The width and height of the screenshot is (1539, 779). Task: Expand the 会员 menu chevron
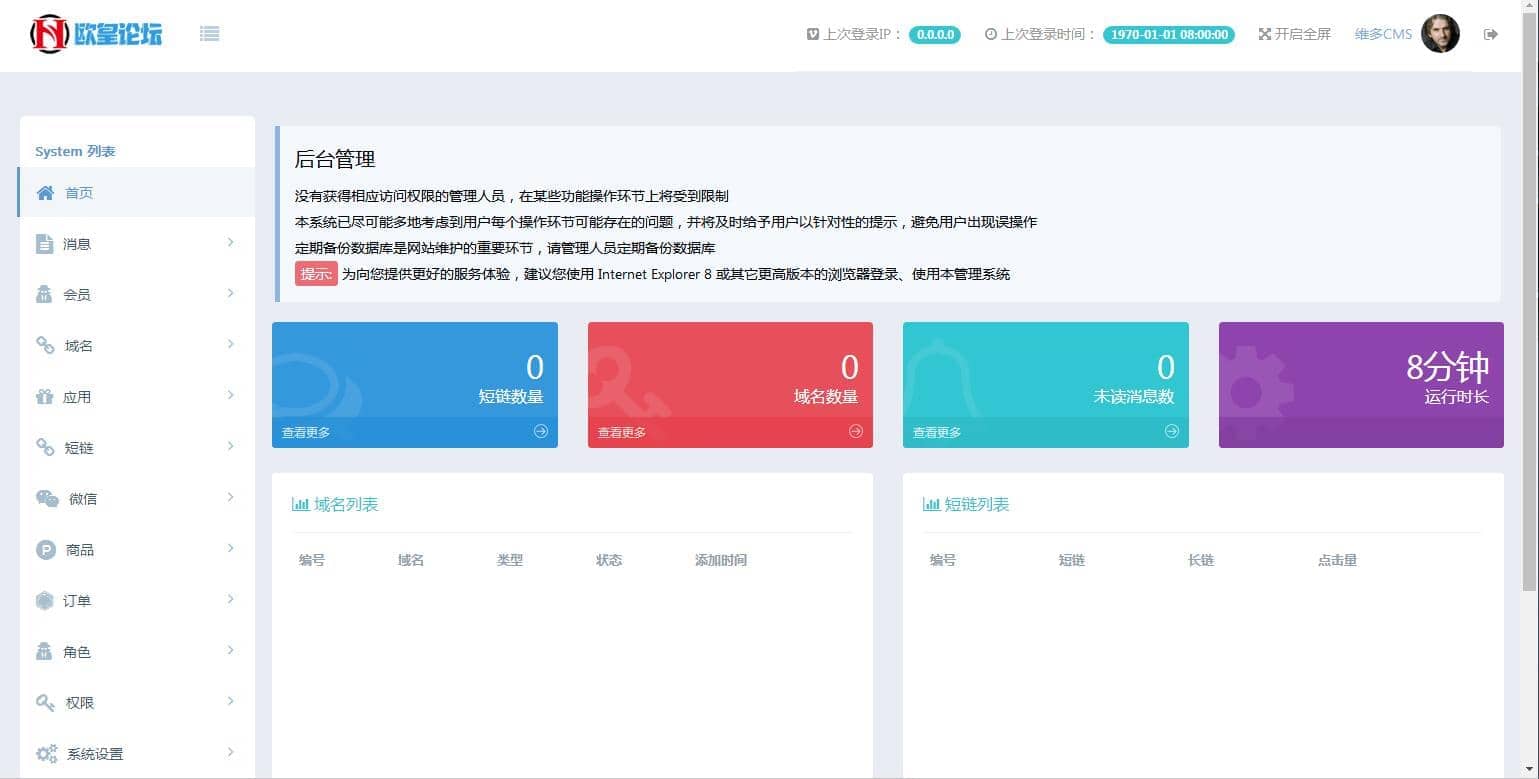(230, 293)
